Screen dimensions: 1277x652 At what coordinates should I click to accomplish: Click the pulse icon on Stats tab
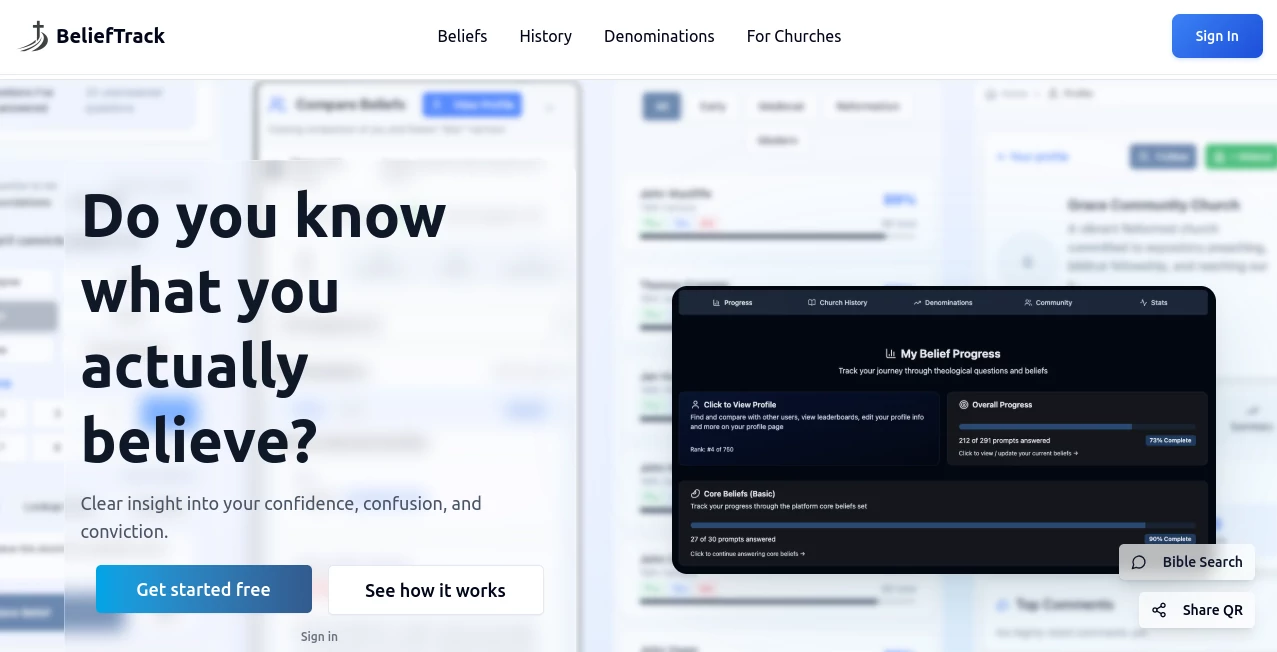coord(1143,302)
